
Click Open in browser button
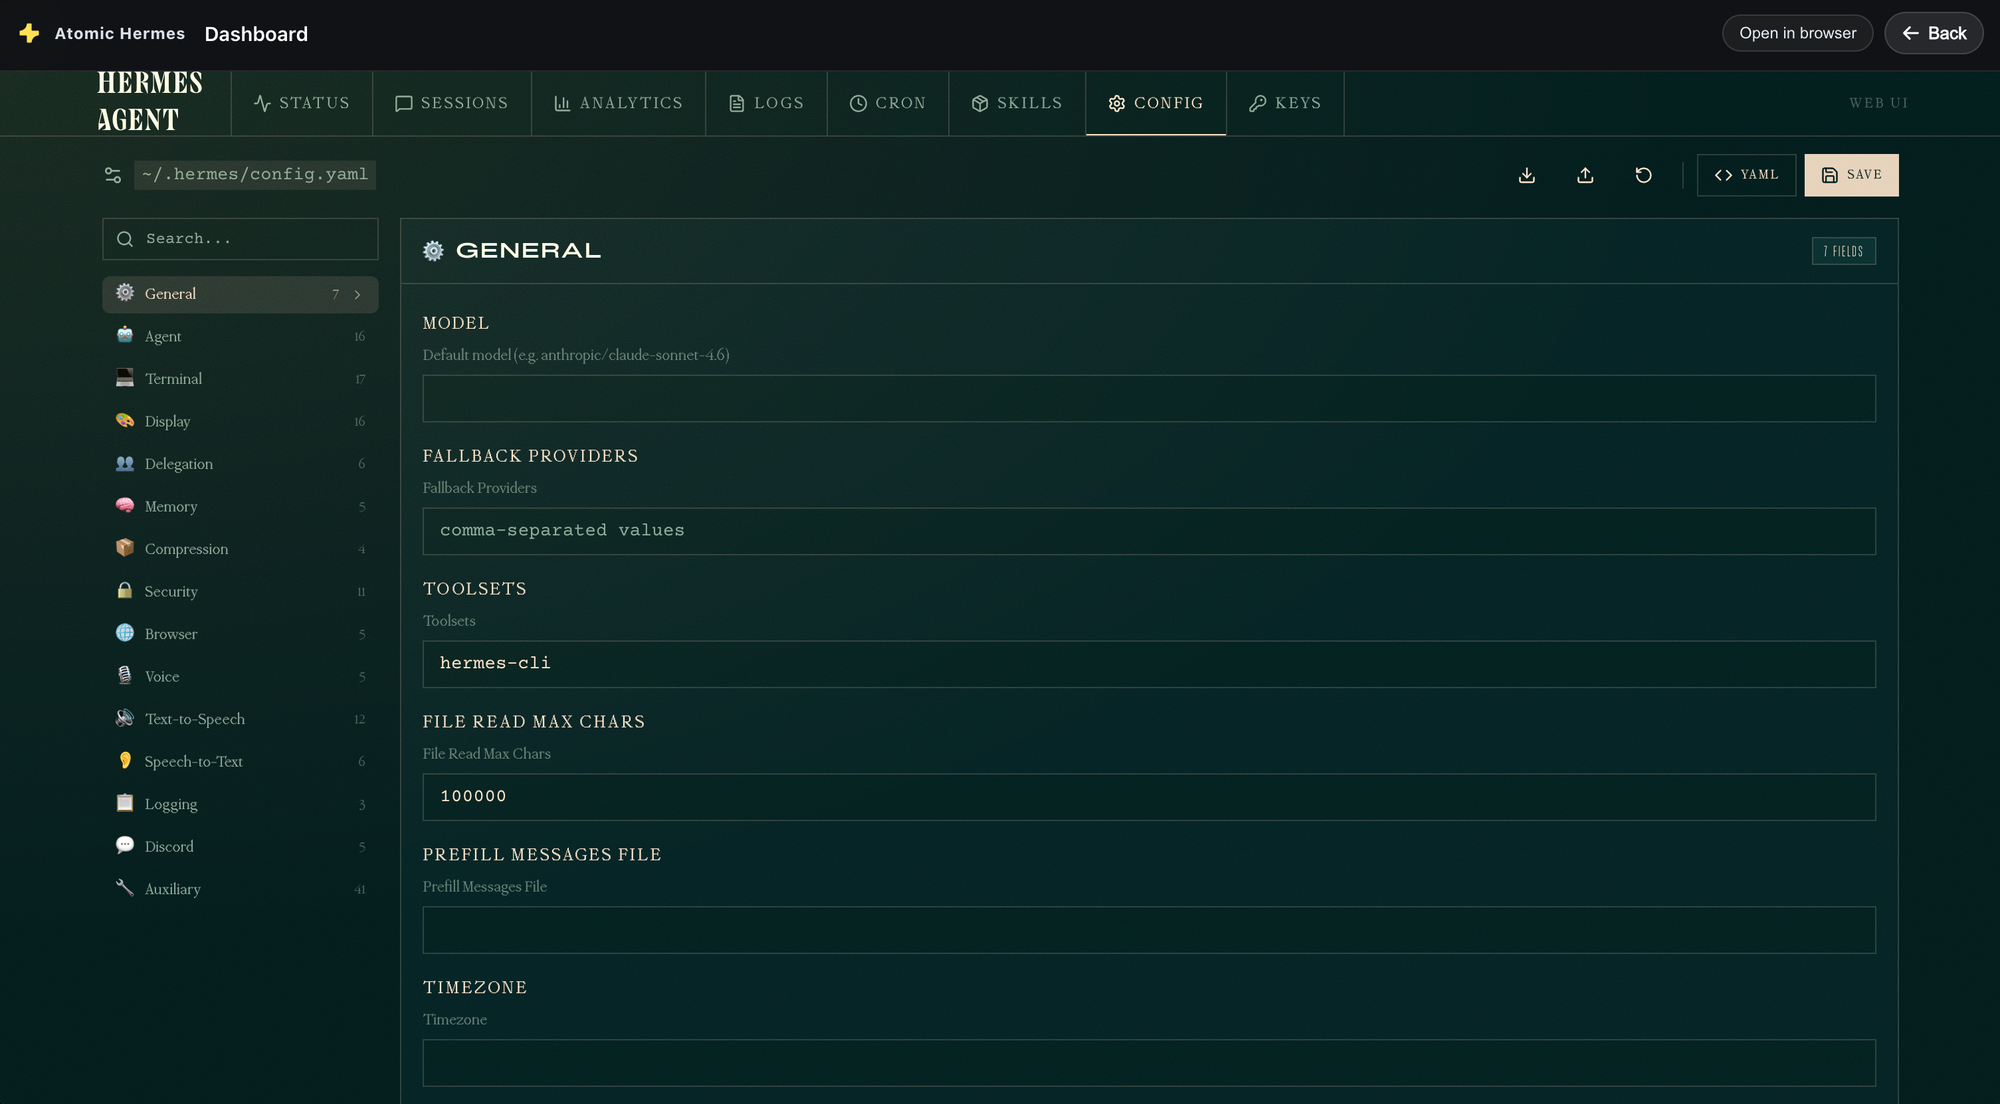click(x=1797, y=33)
